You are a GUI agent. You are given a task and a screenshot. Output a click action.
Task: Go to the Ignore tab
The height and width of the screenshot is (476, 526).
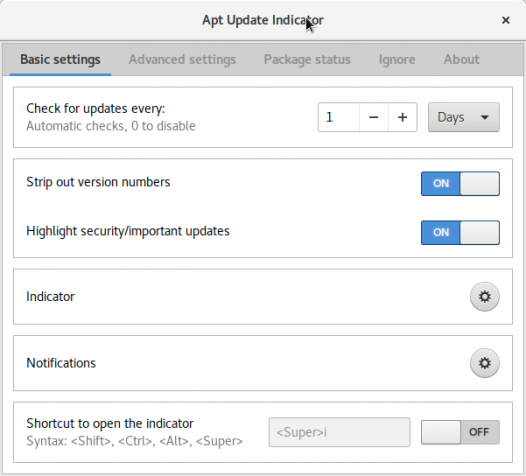[x=397, y=59]
